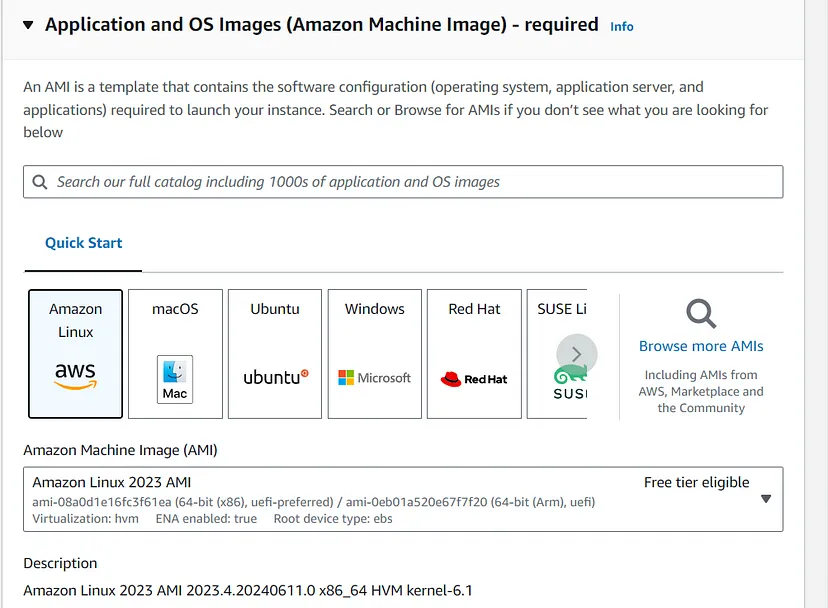Viewport: 828px width, 608px height.
Task: Switch to the Quick Start tab
Action: coord(84,243)
